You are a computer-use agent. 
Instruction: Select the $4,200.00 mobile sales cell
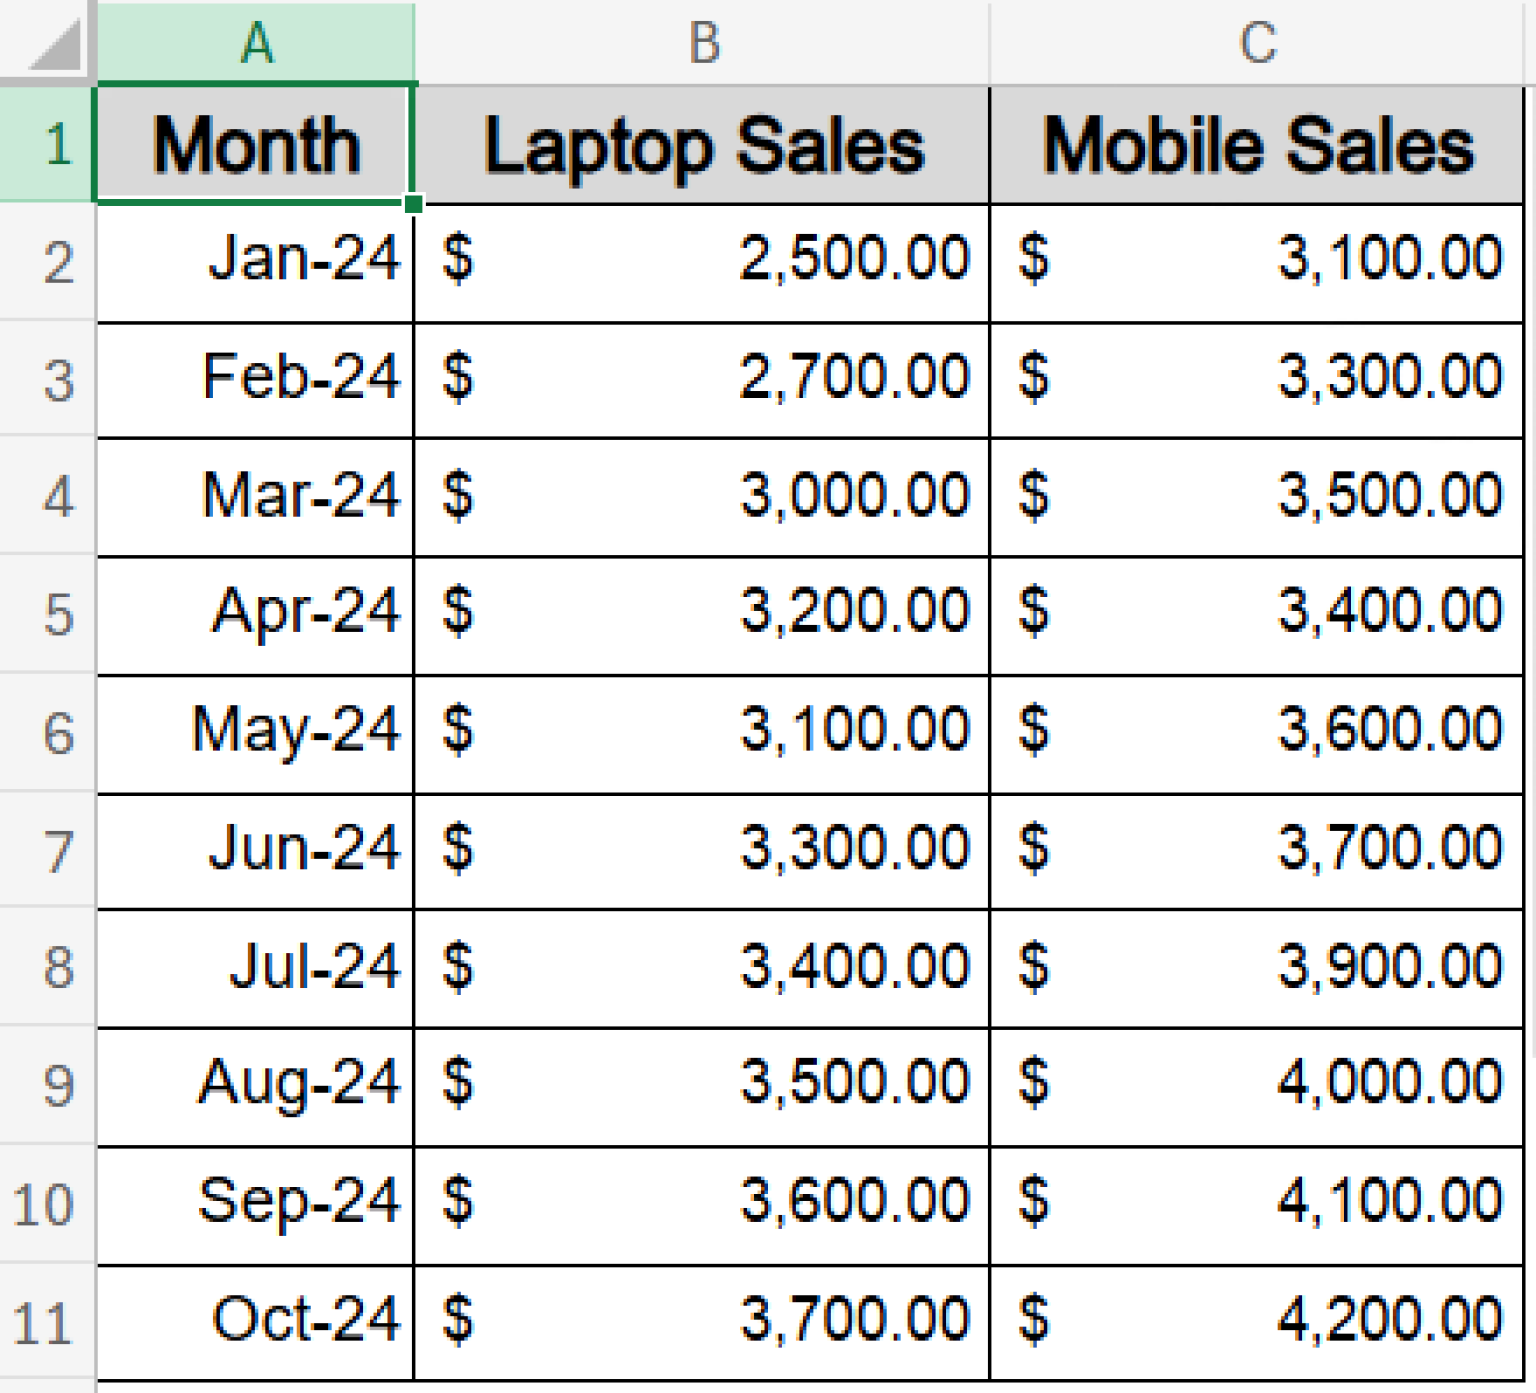(1255, 1320)
